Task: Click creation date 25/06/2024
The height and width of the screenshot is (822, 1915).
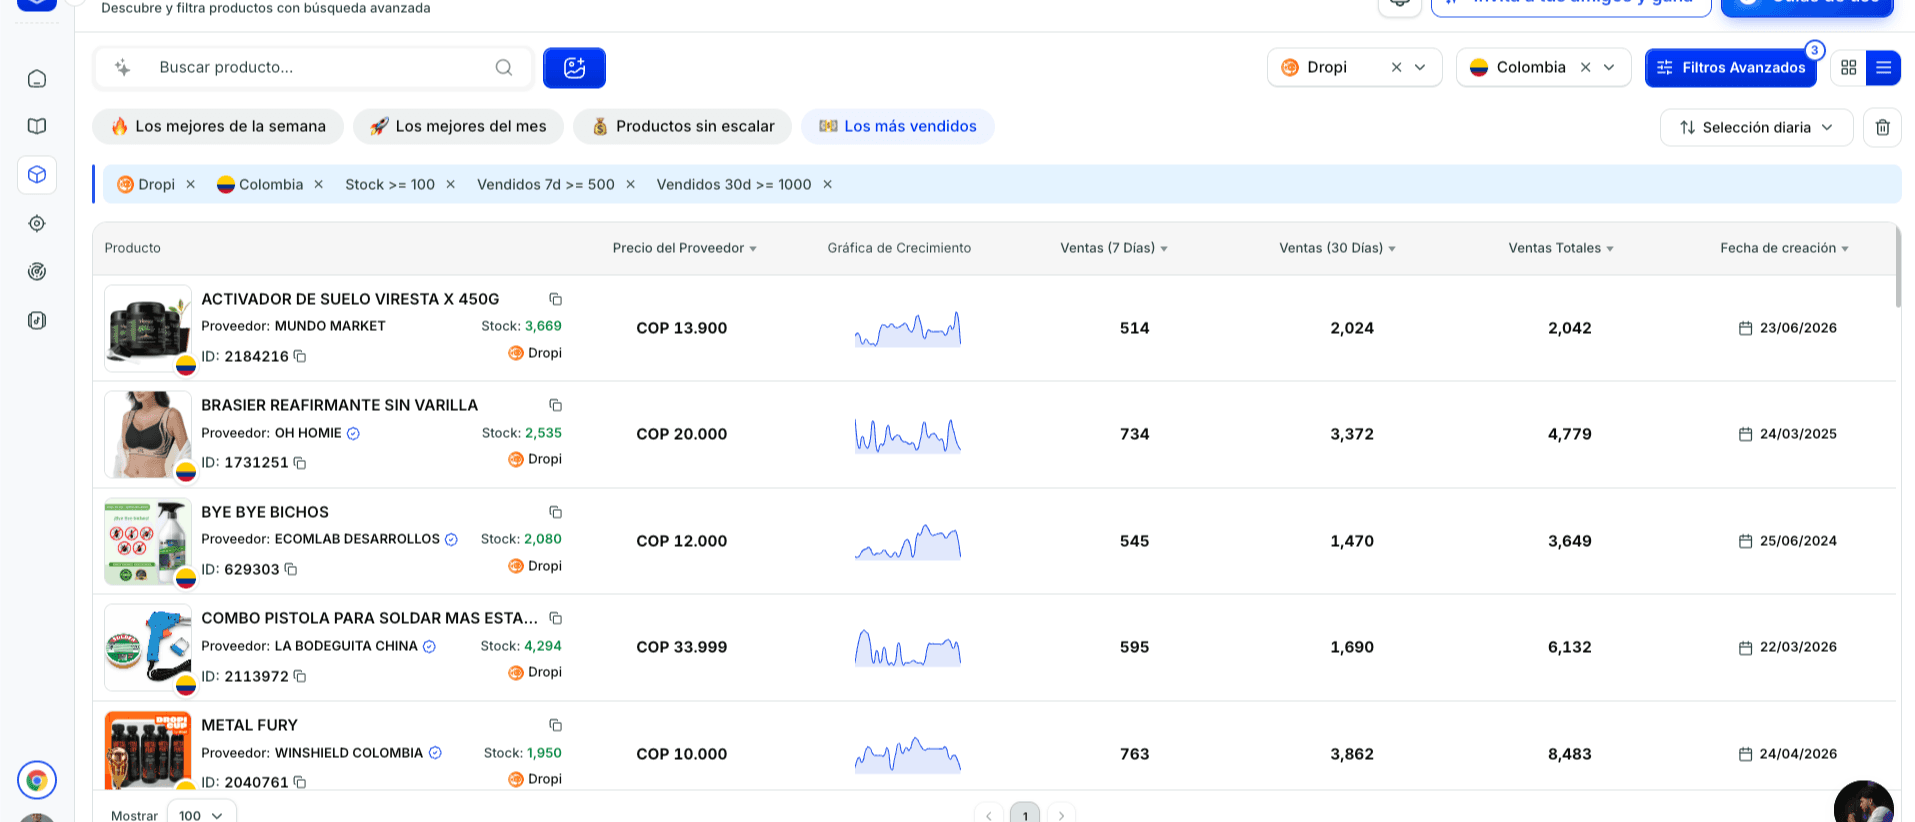Action: (1798, 541)
